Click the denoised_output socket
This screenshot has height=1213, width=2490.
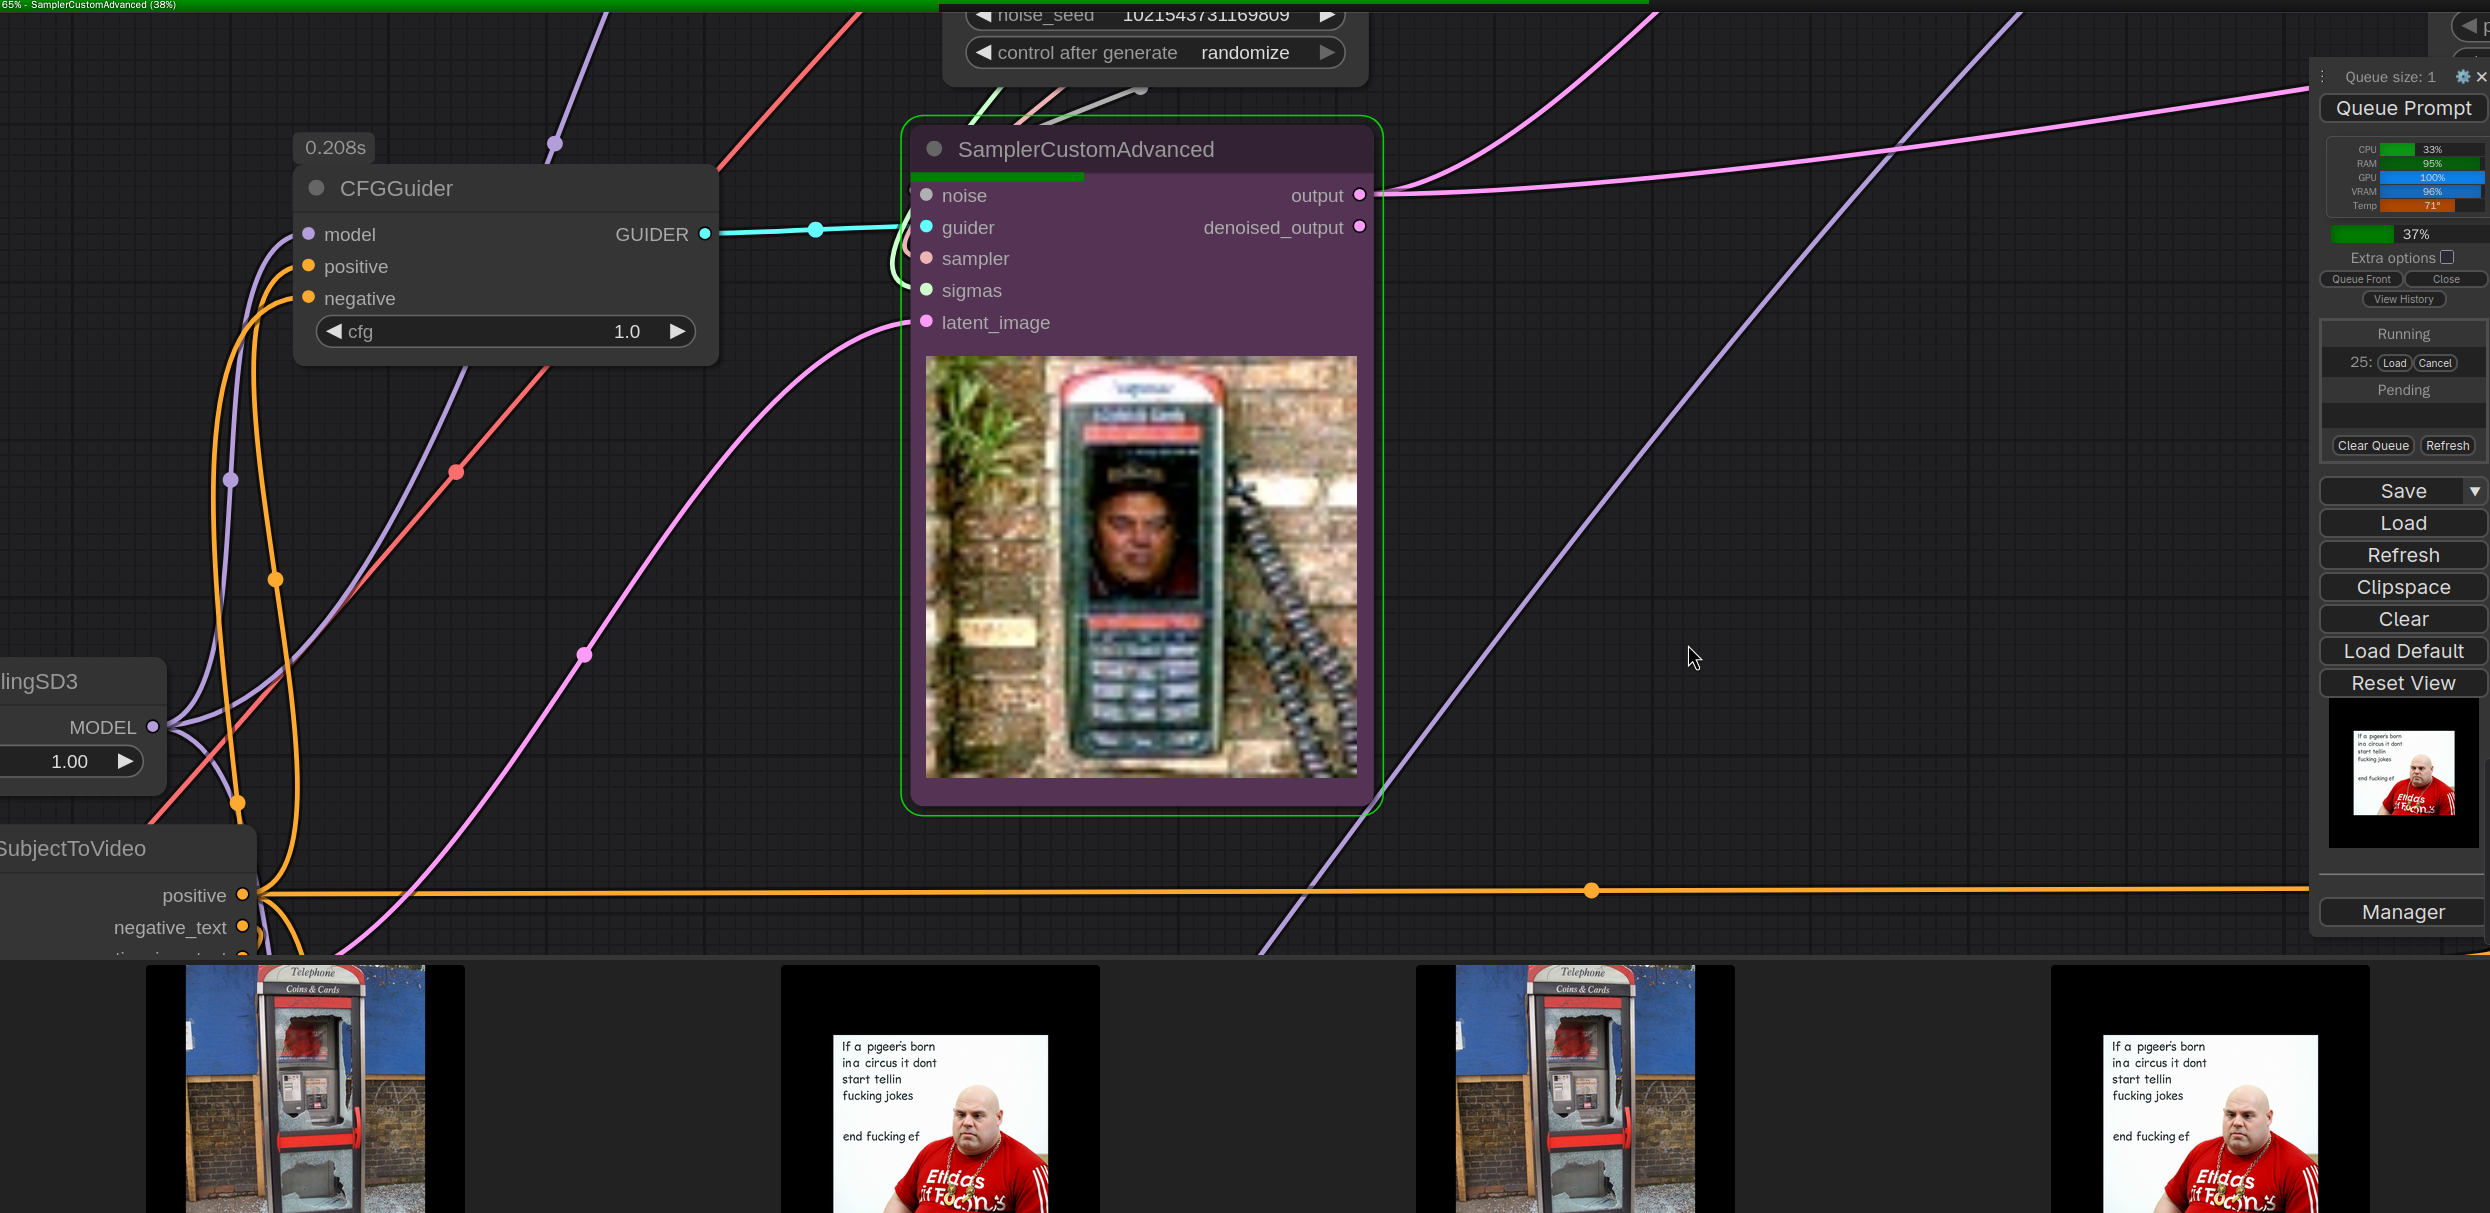[x=1359, y=227]
